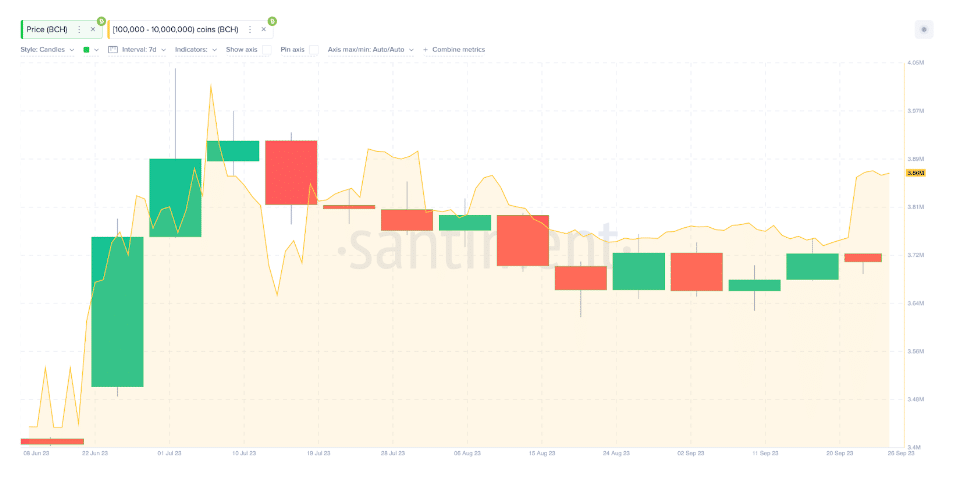Screen dimensions: 955x478
Task: Expand the Indicators dropdown
Action: [196, 50]
